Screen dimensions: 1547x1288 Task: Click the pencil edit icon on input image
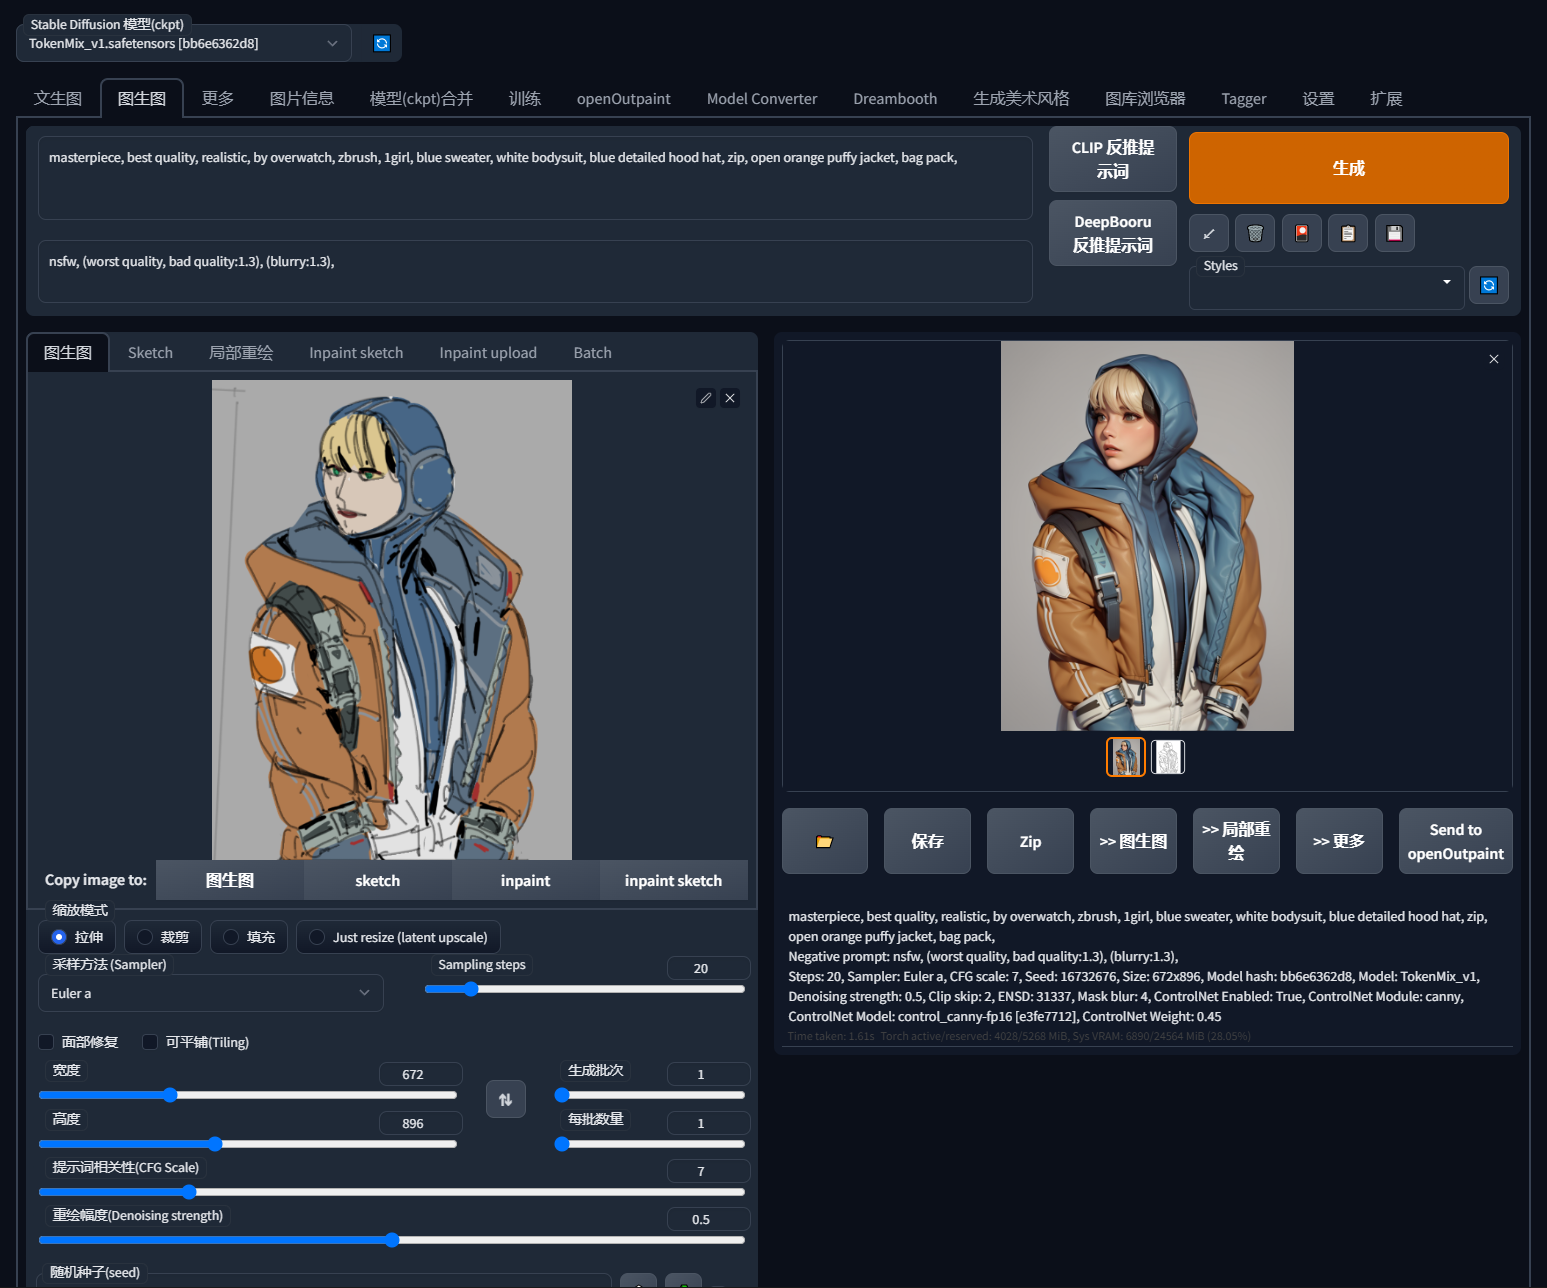click(706, 398)
